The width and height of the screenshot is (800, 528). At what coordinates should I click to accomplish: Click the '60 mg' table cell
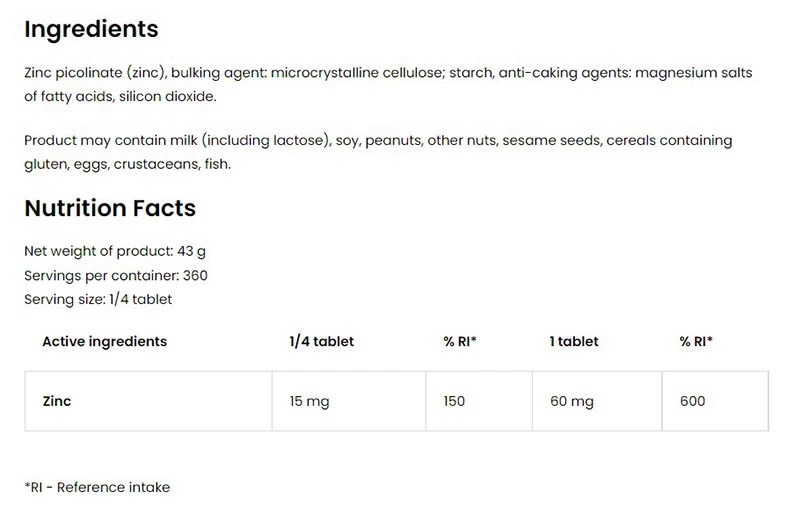(x=571, y=401)
